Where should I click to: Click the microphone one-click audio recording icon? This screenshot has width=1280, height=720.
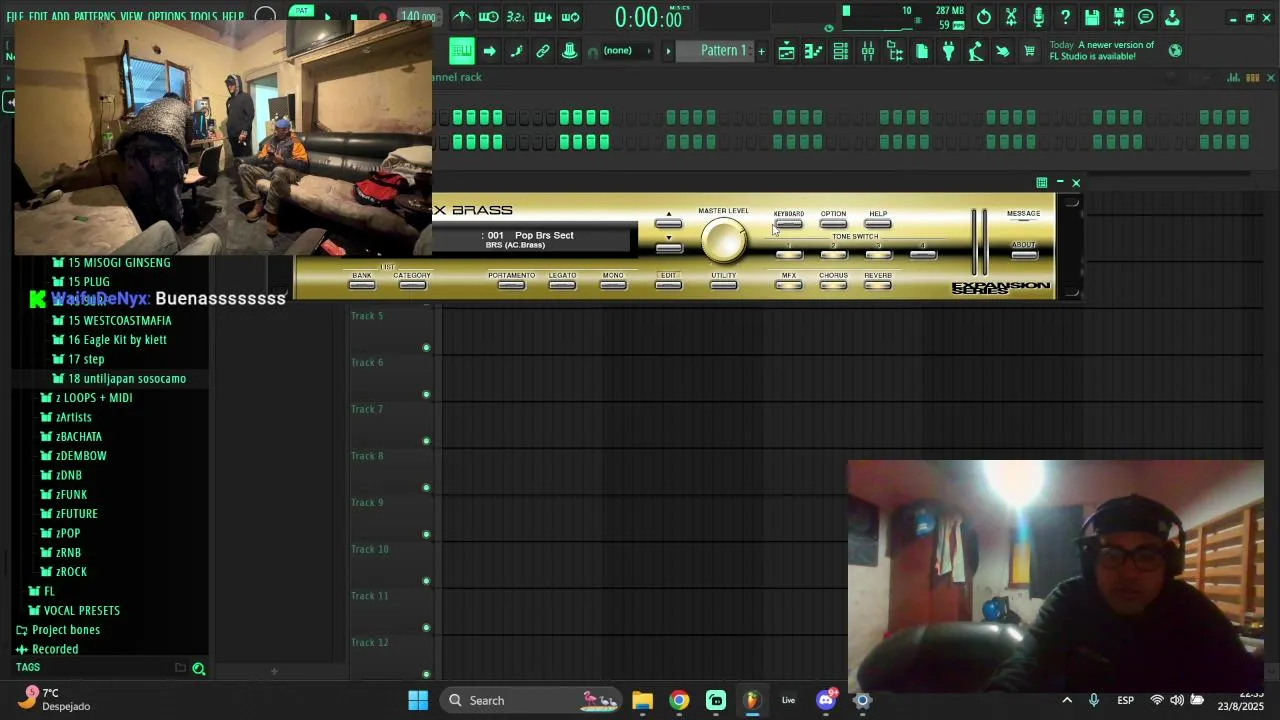[1038, 17]
